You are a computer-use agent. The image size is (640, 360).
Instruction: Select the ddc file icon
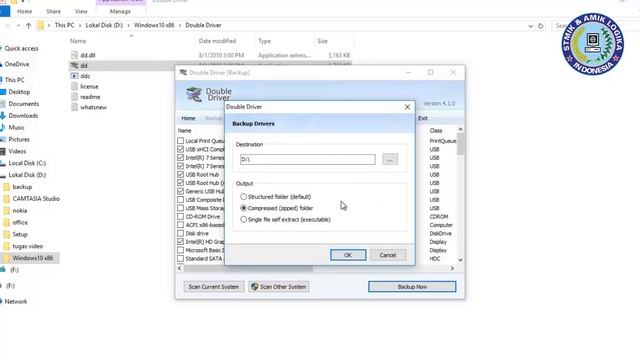click(74, 76)
